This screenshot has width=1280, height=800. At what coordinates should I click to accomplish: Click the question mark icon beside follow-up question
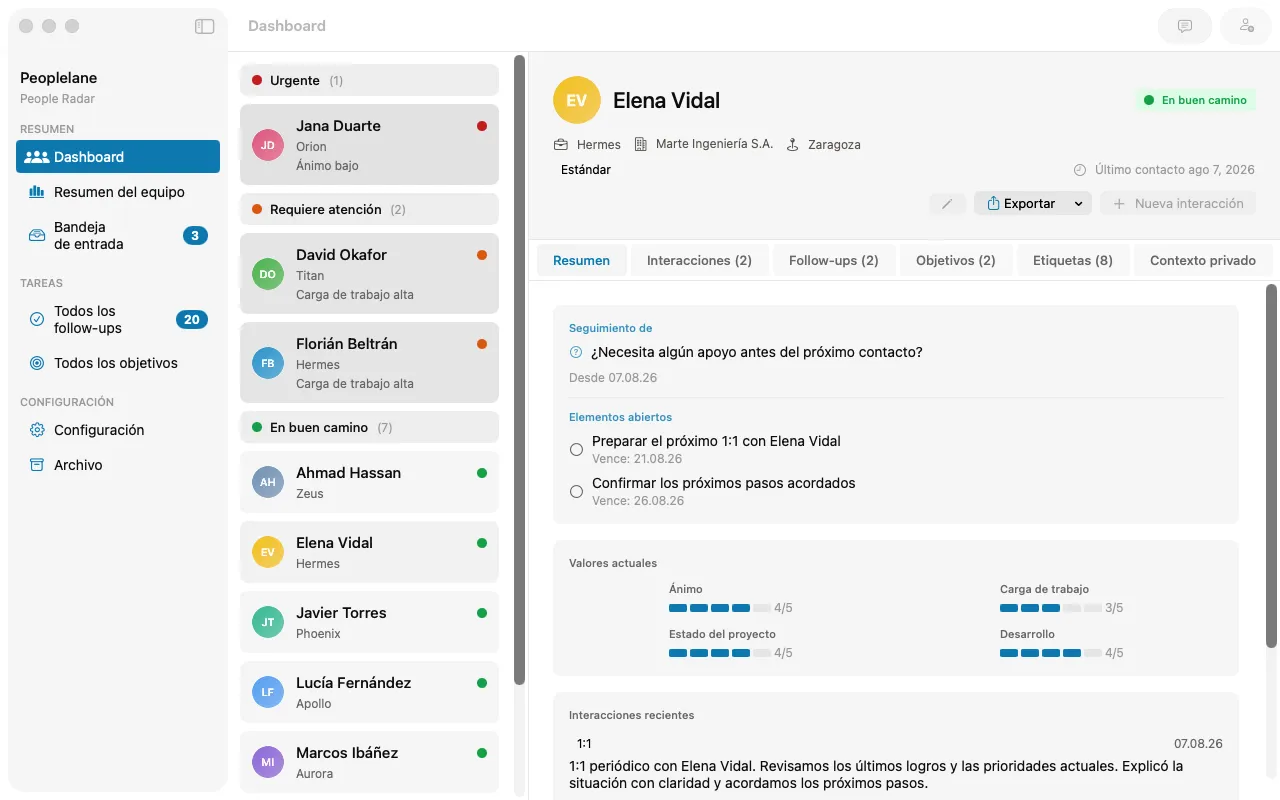(x=576, y=352)
